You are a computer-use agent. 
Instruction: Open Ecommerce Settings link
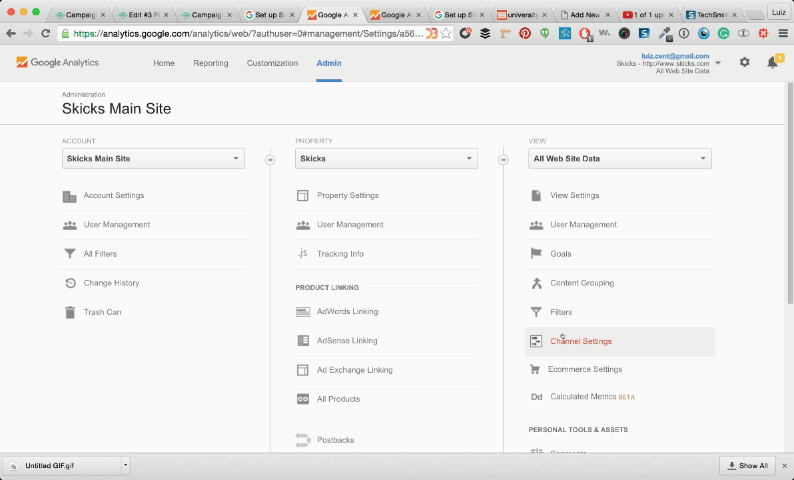(x=585, y=370)
